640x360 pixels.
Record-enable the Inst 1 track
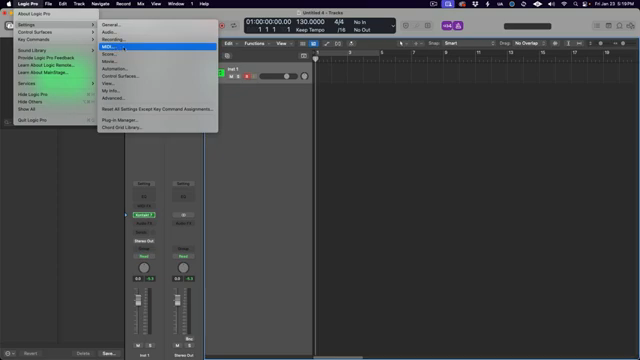tap(247, 76)
